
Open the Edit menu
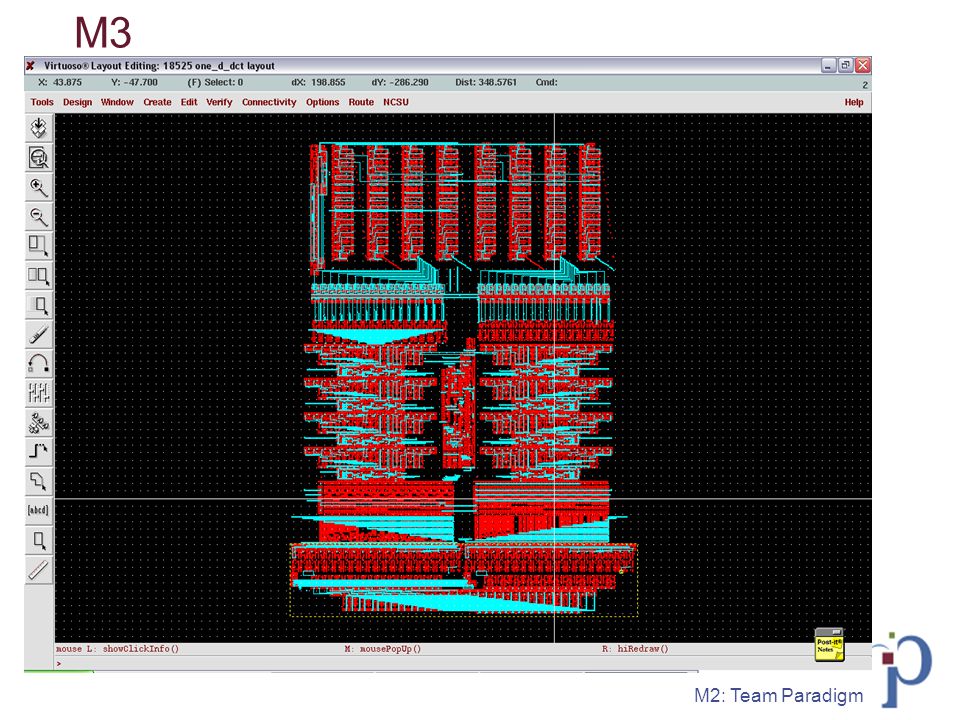189,102
